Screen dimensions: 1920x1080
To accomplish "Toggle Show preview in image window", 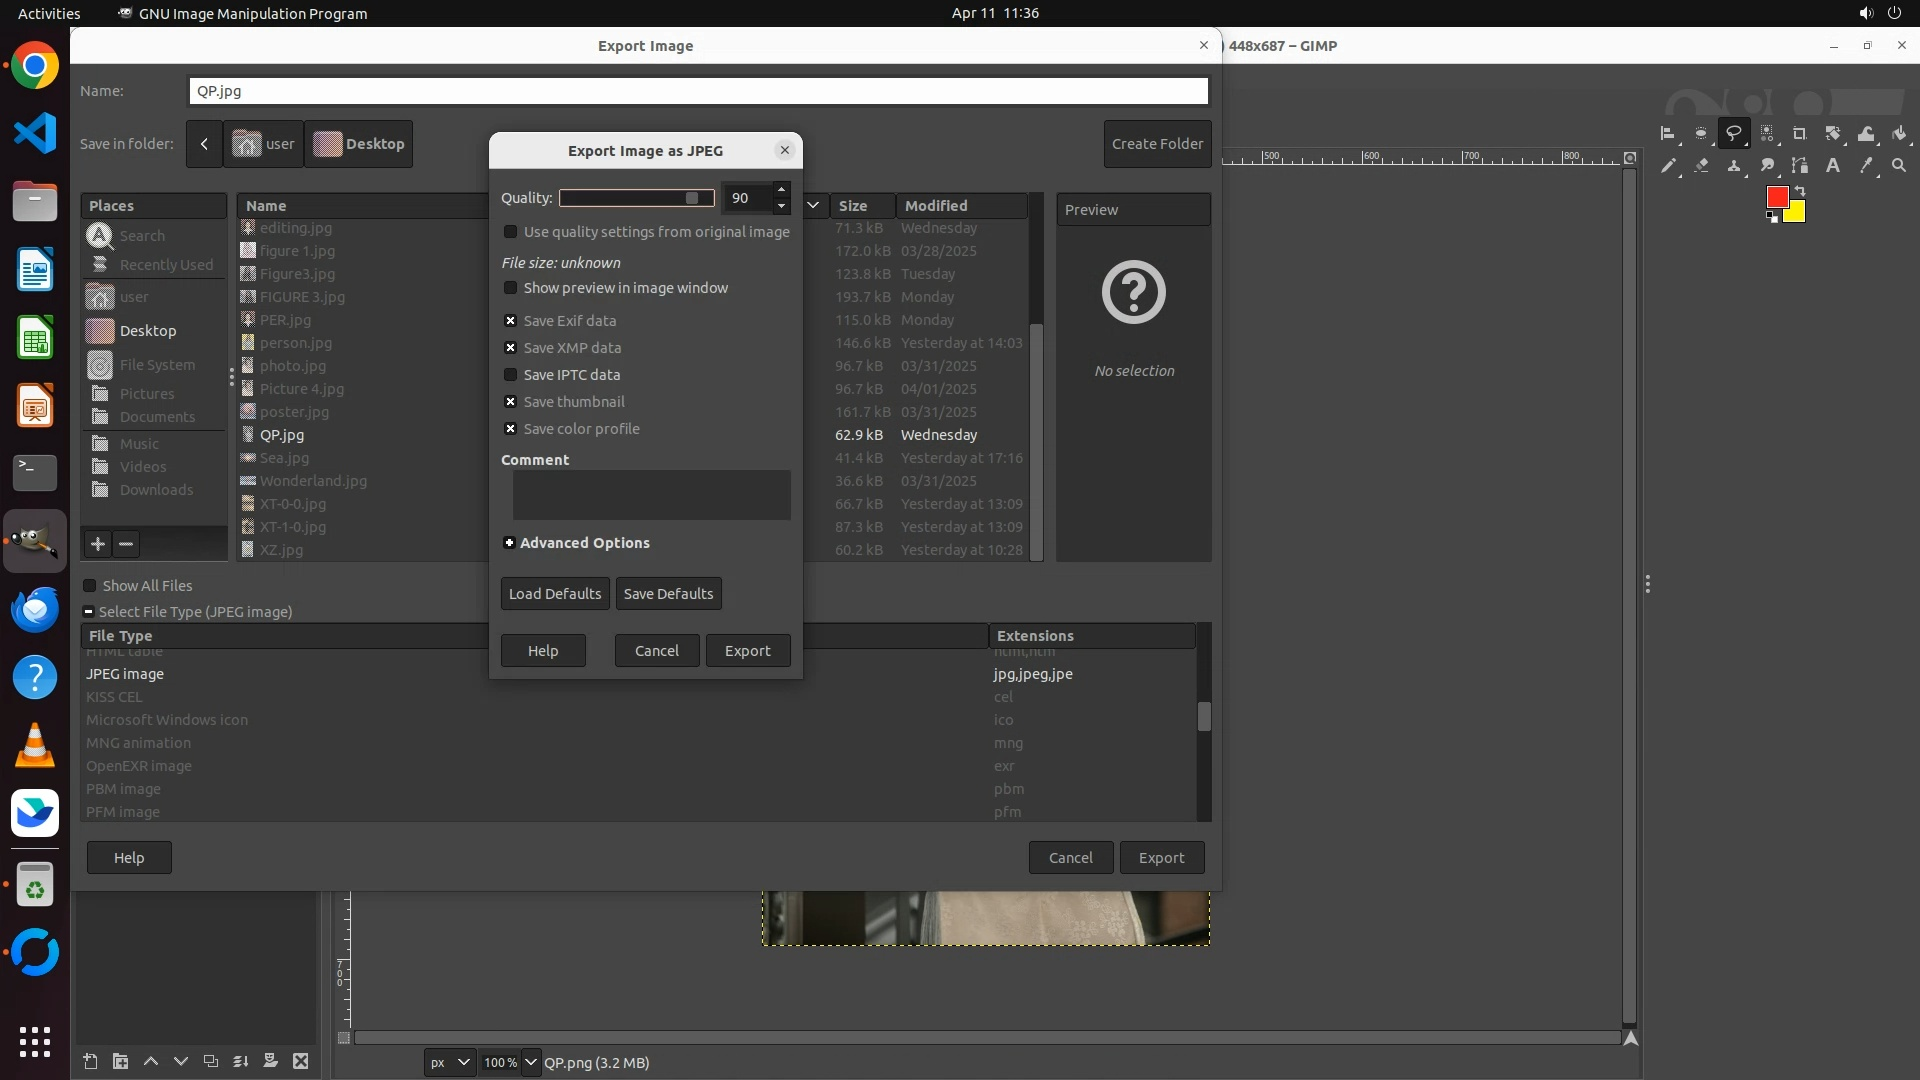I will pyautogui.click(x=511, y=288).
